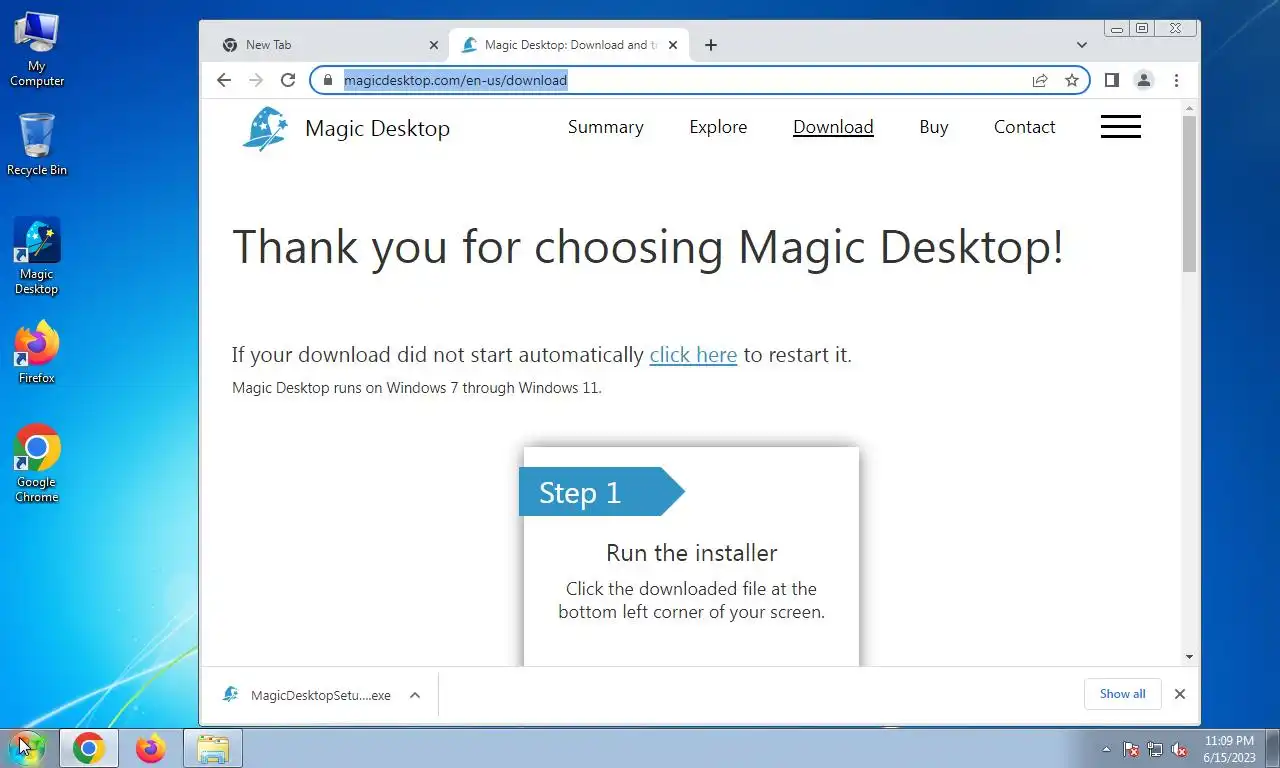Show hidden tray icons arrow

1106,749
